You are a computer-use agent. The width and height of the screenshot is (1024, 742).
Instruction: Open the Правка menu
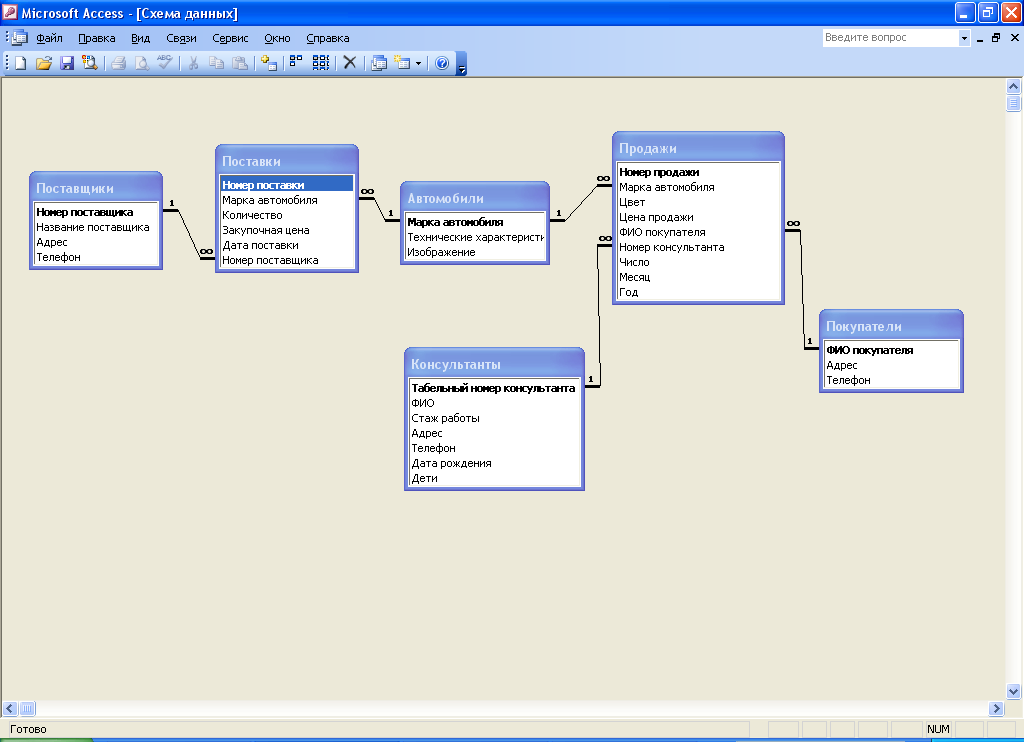tap(97, 39)
